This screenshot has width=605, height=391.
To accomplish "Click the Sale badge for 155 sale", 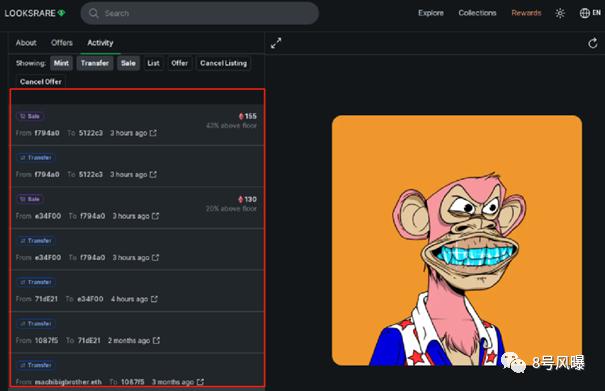I will click(x=30, y=116).
